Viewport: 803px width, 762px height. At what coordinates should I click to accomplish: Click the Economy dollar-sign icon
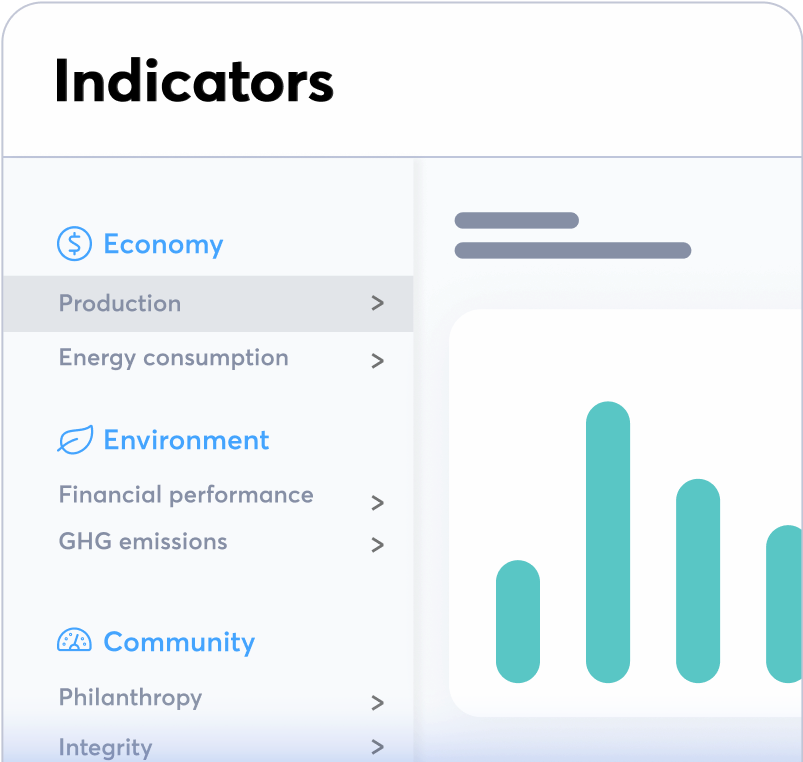(74, 244)
